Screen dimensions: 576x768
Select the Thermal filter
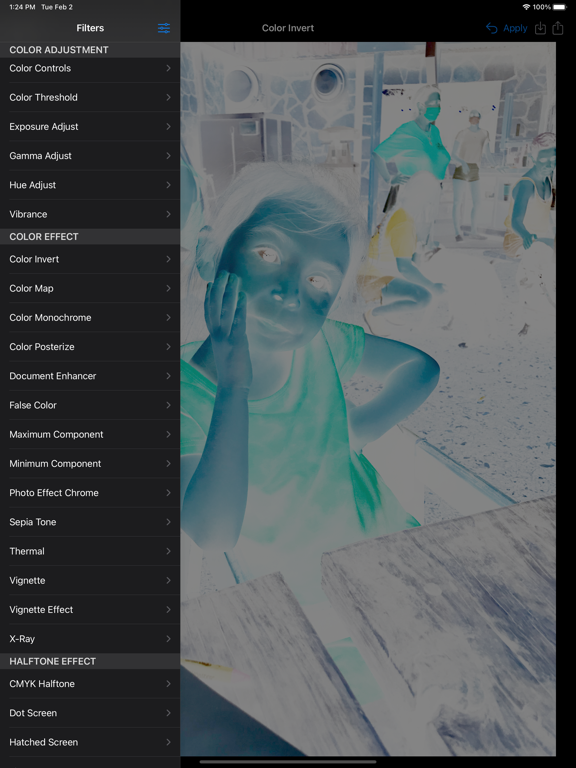(x=90, y=551)
